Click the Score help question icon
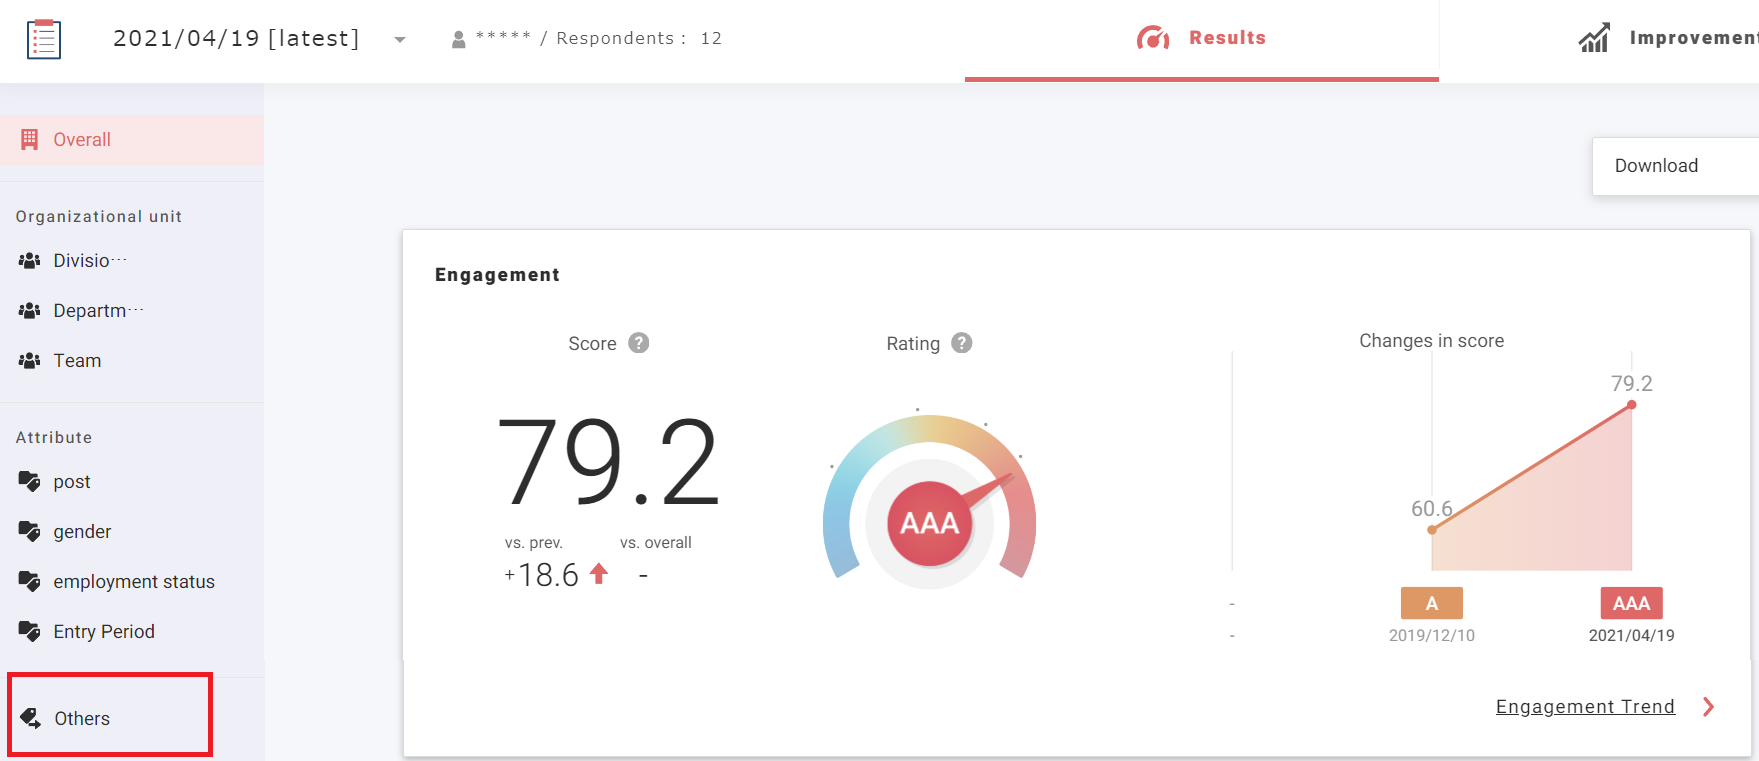1759x761 pixels. pos(639,343)
